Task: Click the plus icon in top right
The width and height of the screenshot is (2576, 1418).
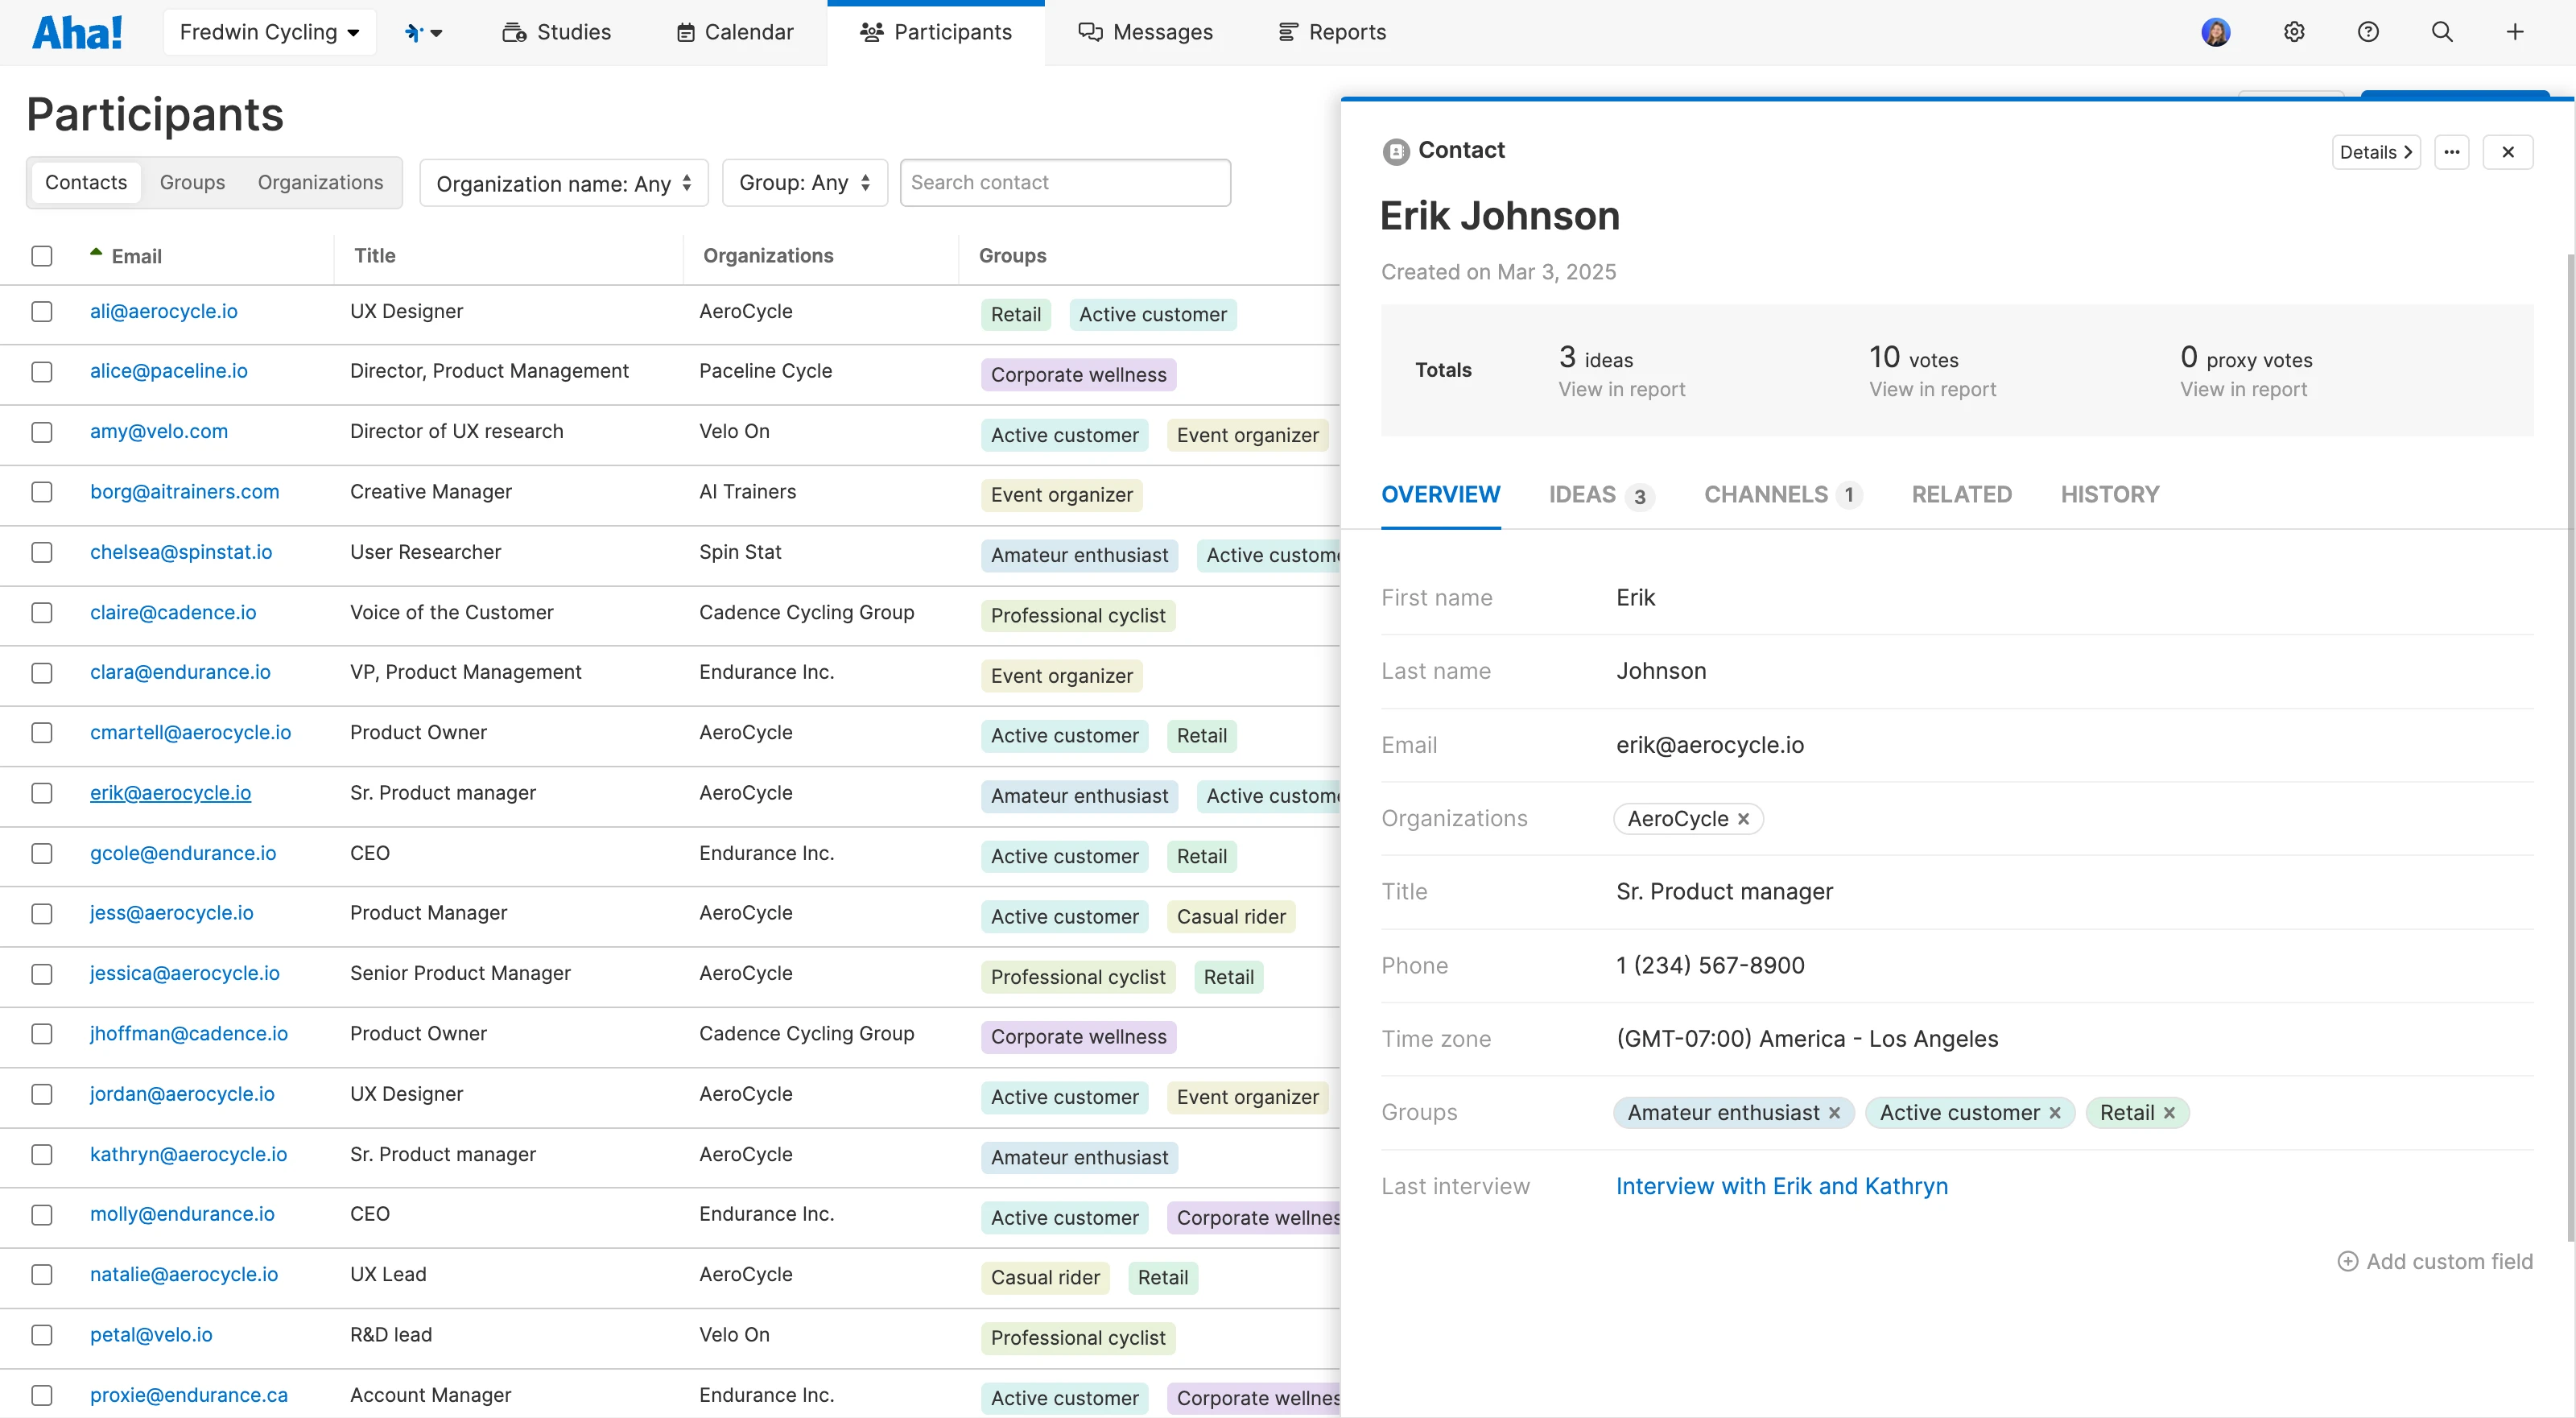Action: (2515, 31)
